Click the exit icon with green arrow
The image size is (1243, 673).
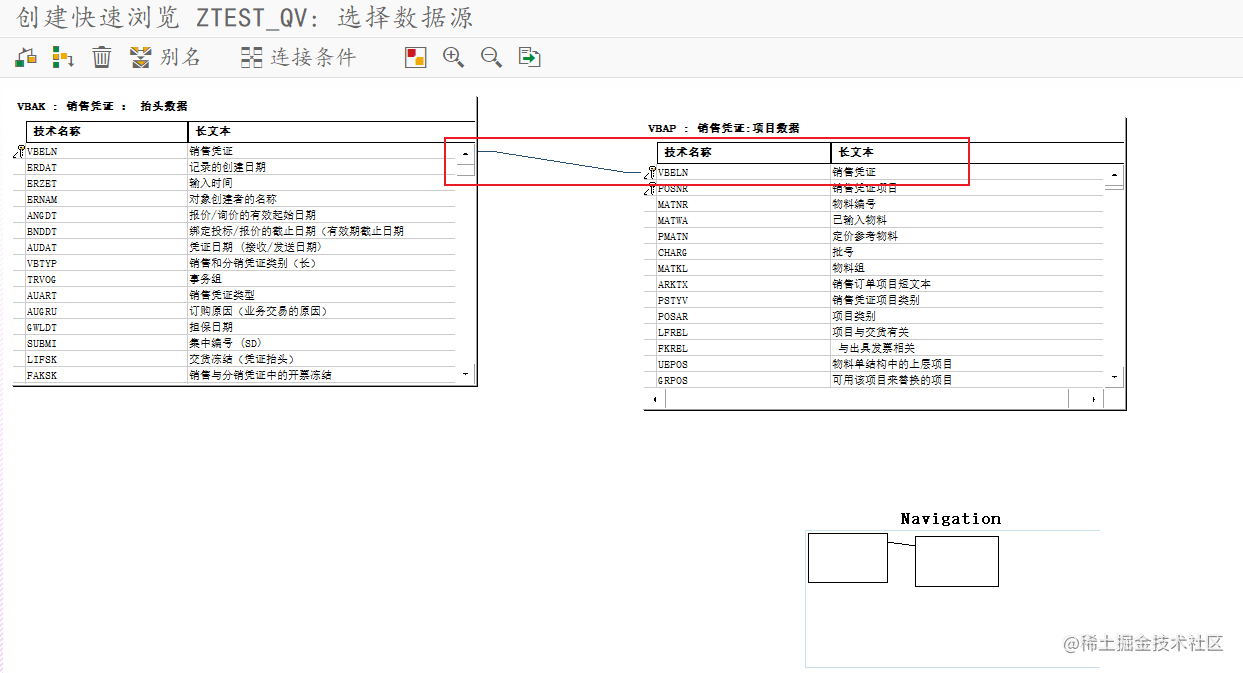coord(529,57)
